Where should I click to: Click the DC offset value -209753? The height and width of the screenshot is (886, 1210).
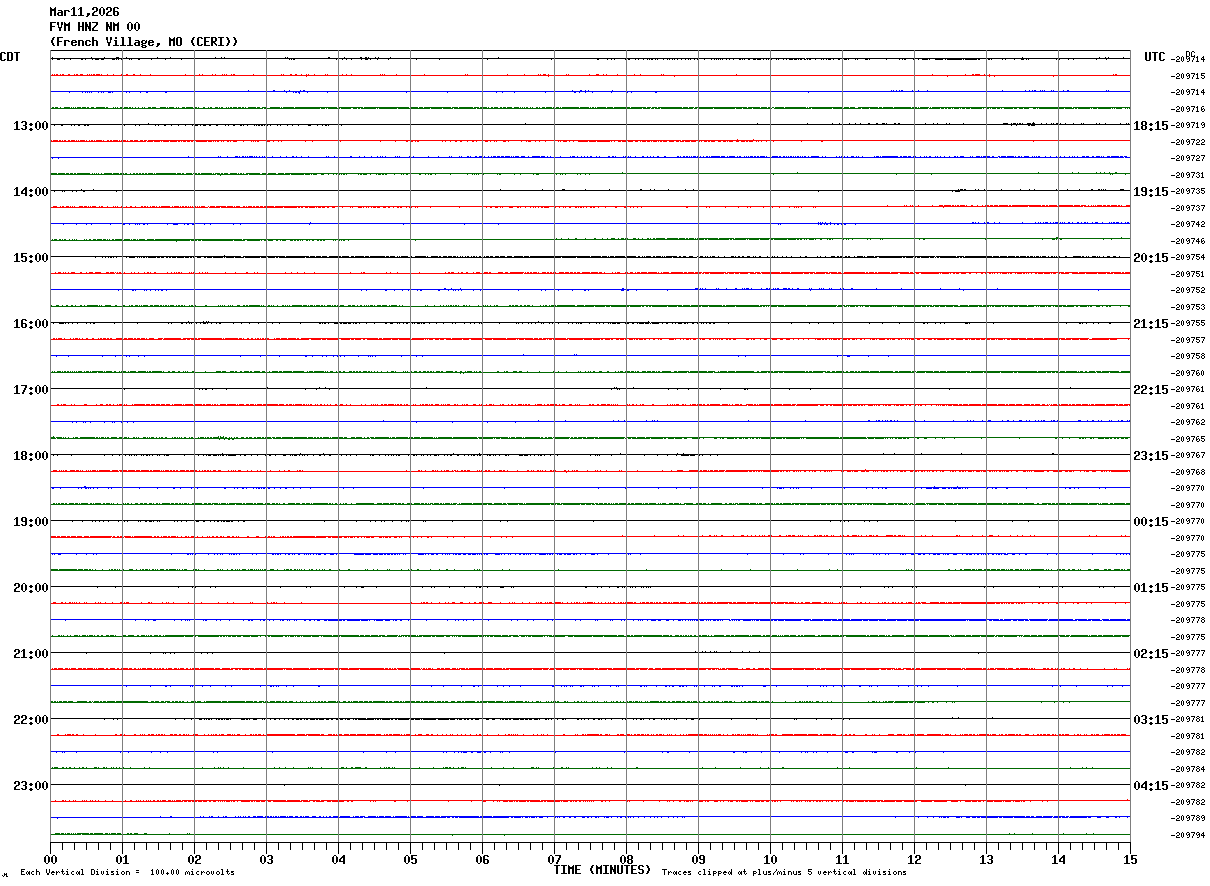(1188, 307)
